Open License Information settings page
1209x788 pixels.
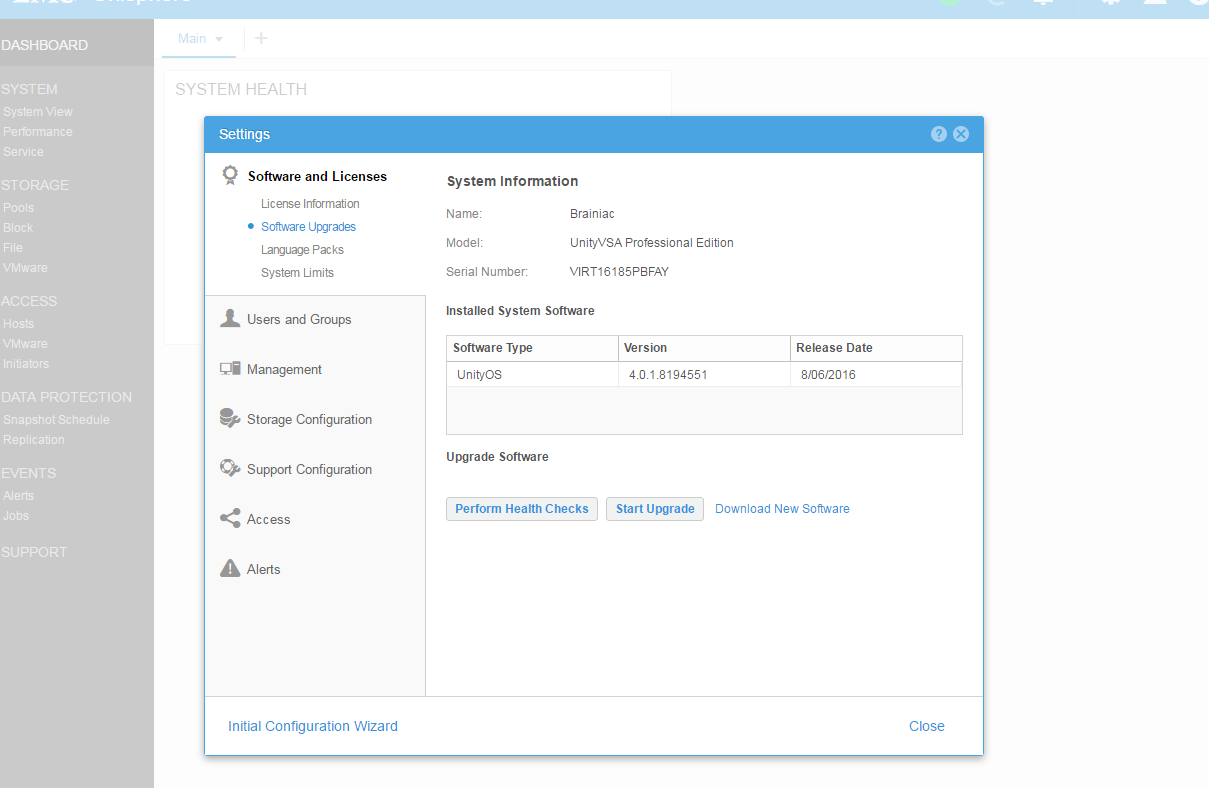310,204
